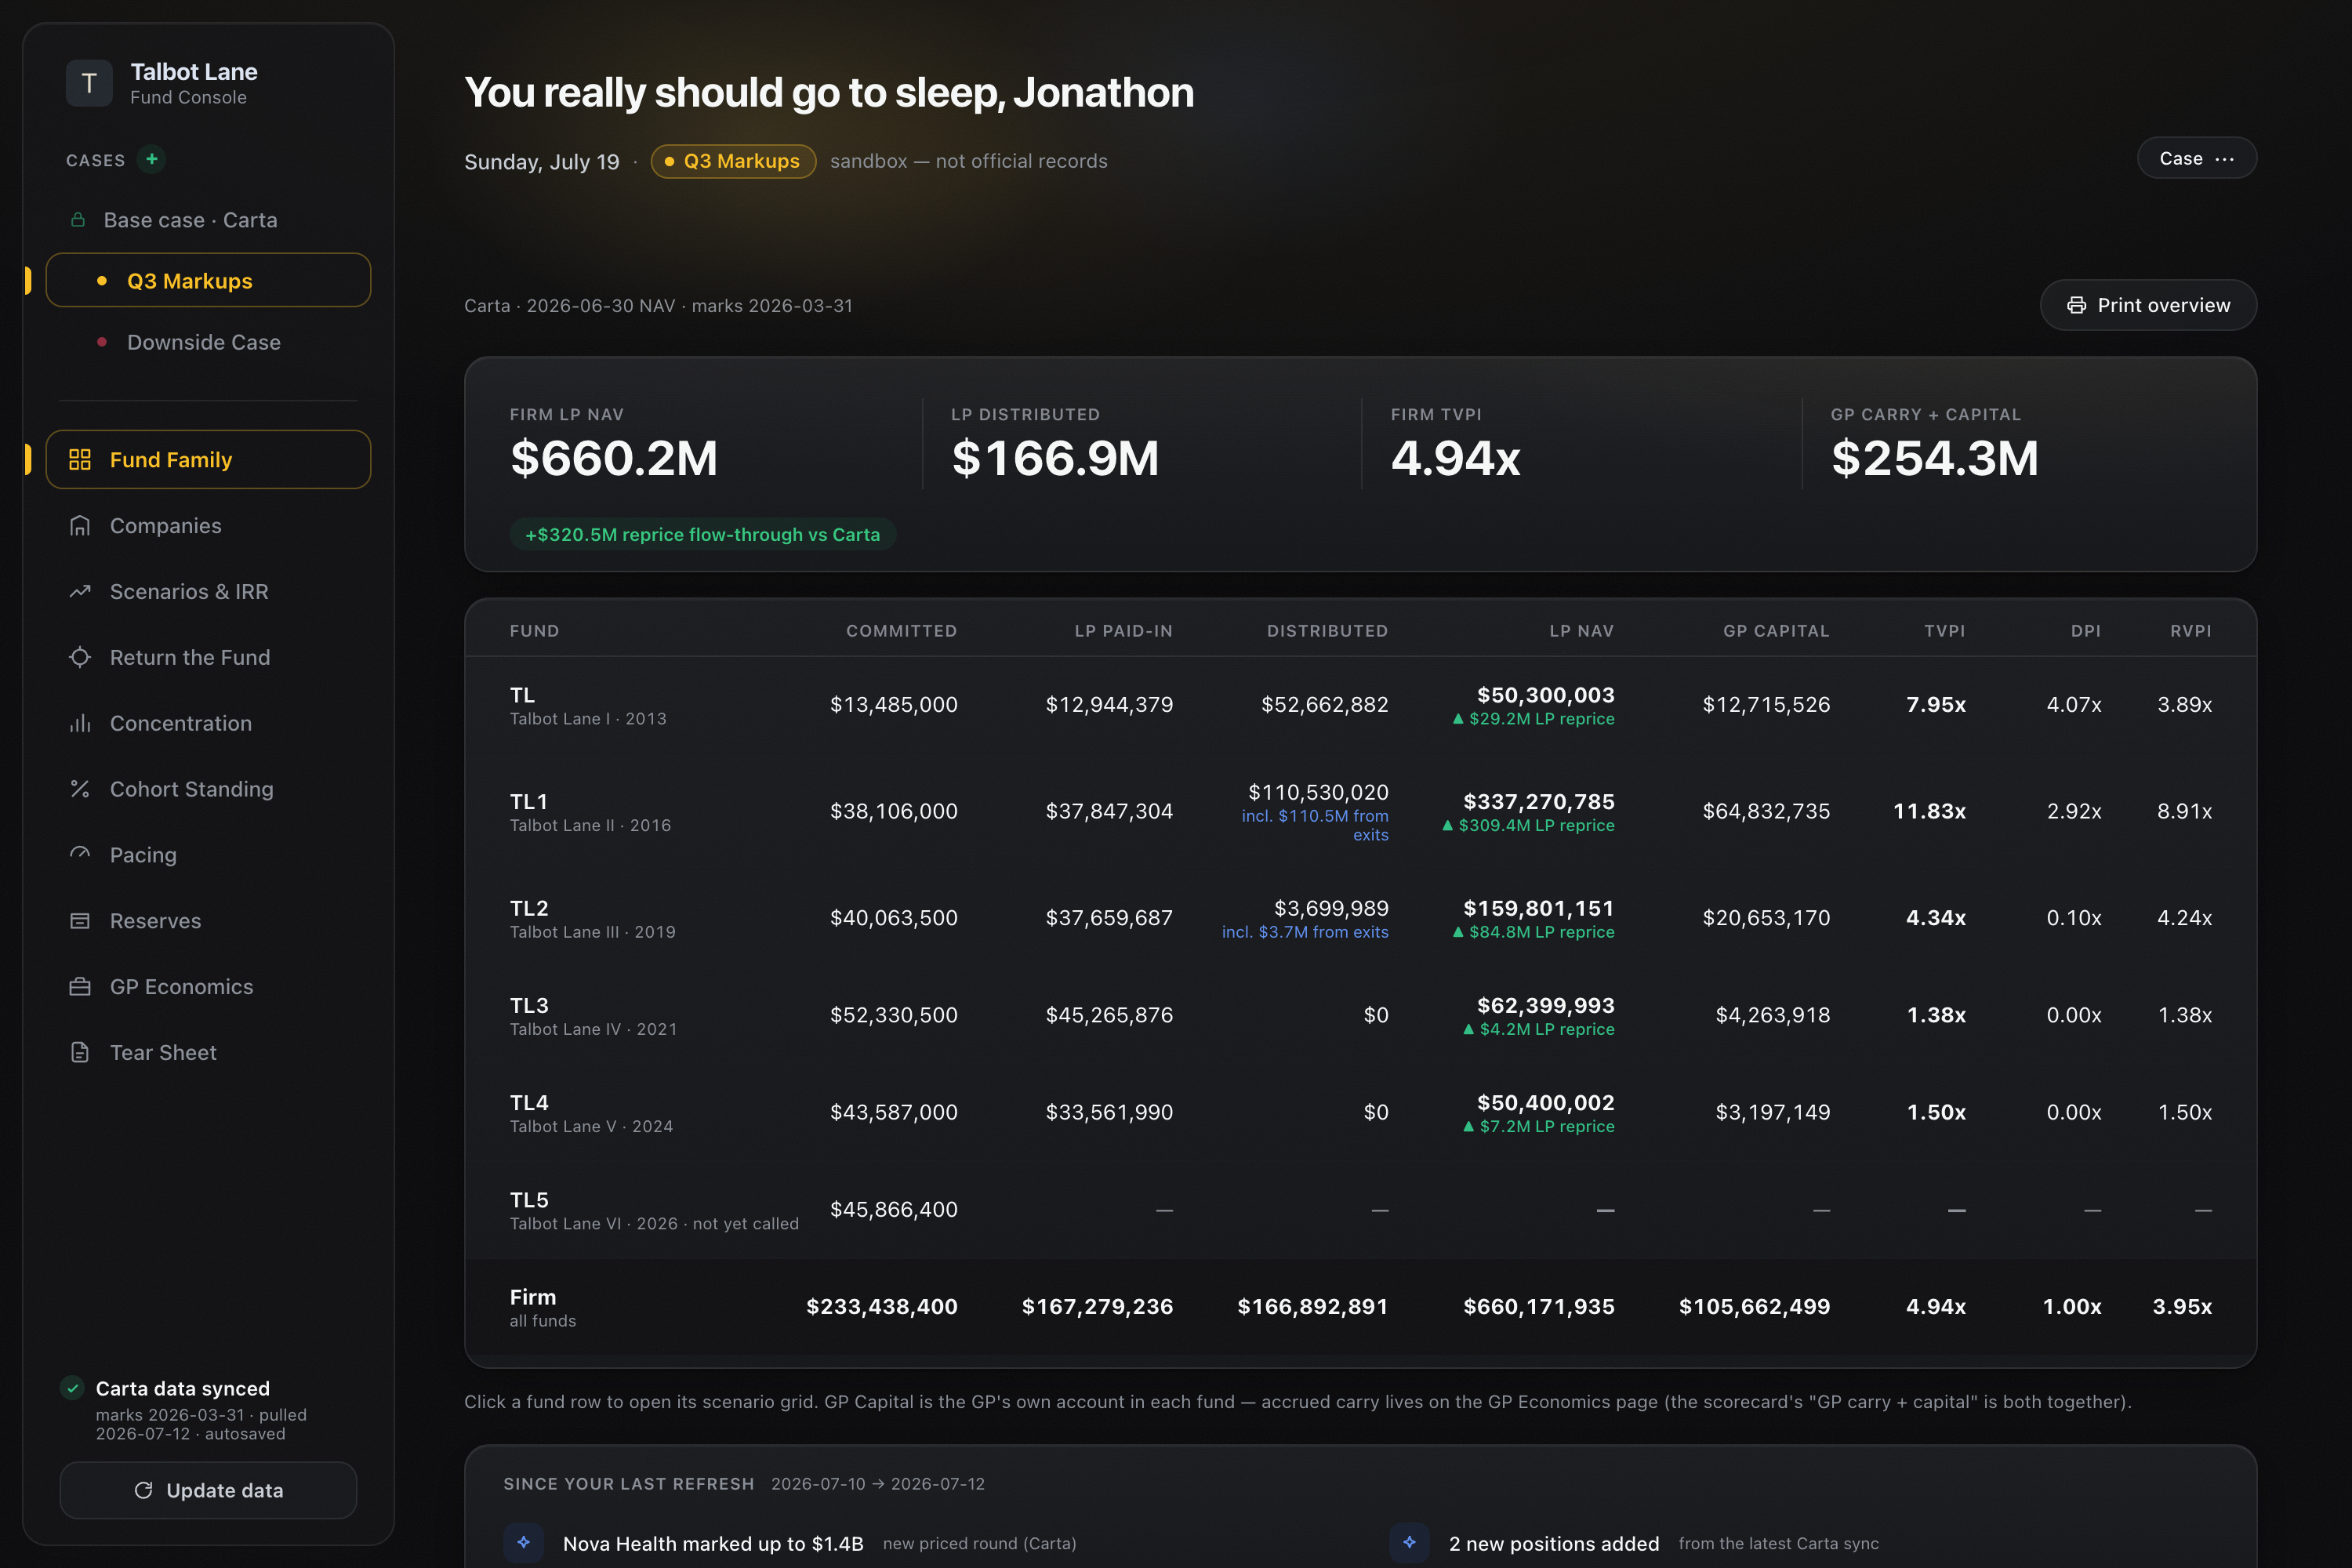Open the TL4 Talbot Lane V row

point(1360,1112)
